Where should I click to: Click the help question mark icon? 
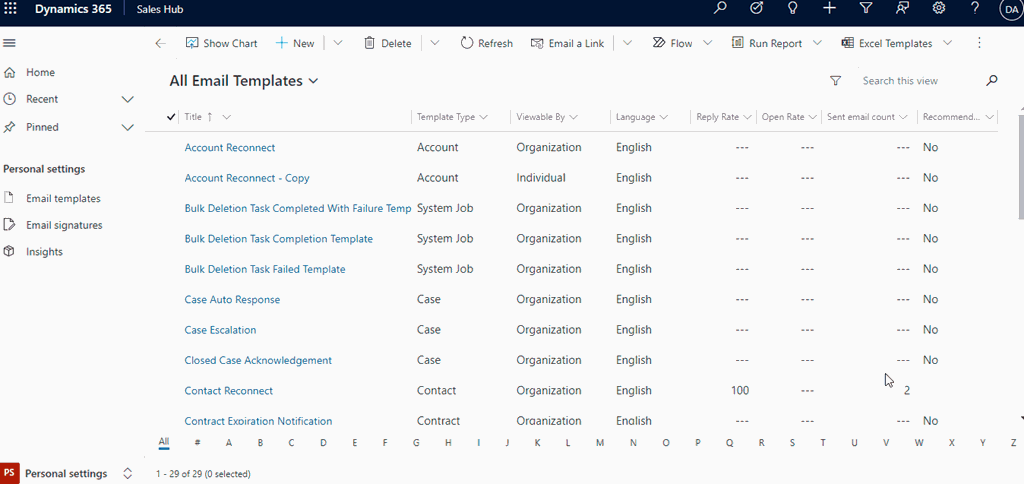(975, 9)
